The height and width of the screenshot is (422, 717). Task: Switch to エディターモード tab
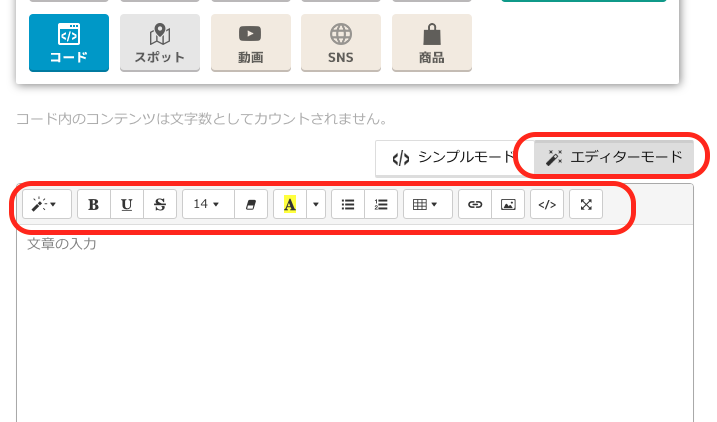pyautogui.click(x=614, y=158)
